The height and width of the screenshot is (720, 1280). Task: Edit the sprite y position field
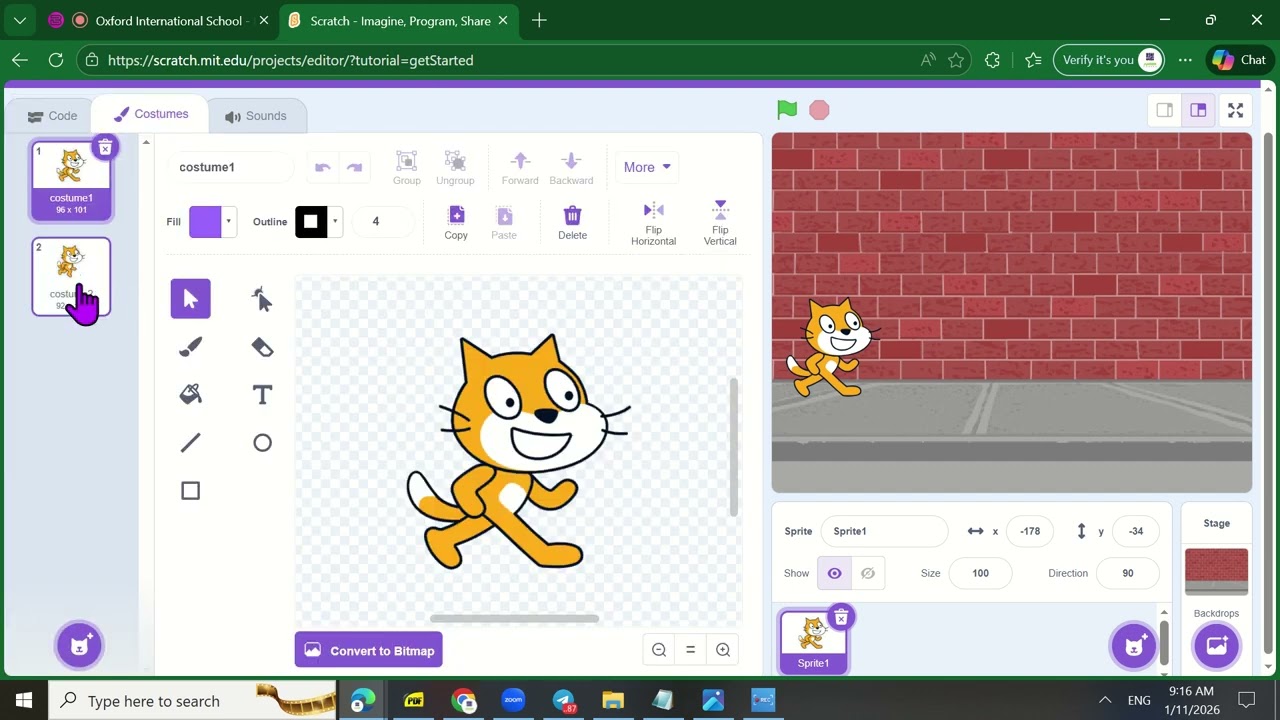1136,531
